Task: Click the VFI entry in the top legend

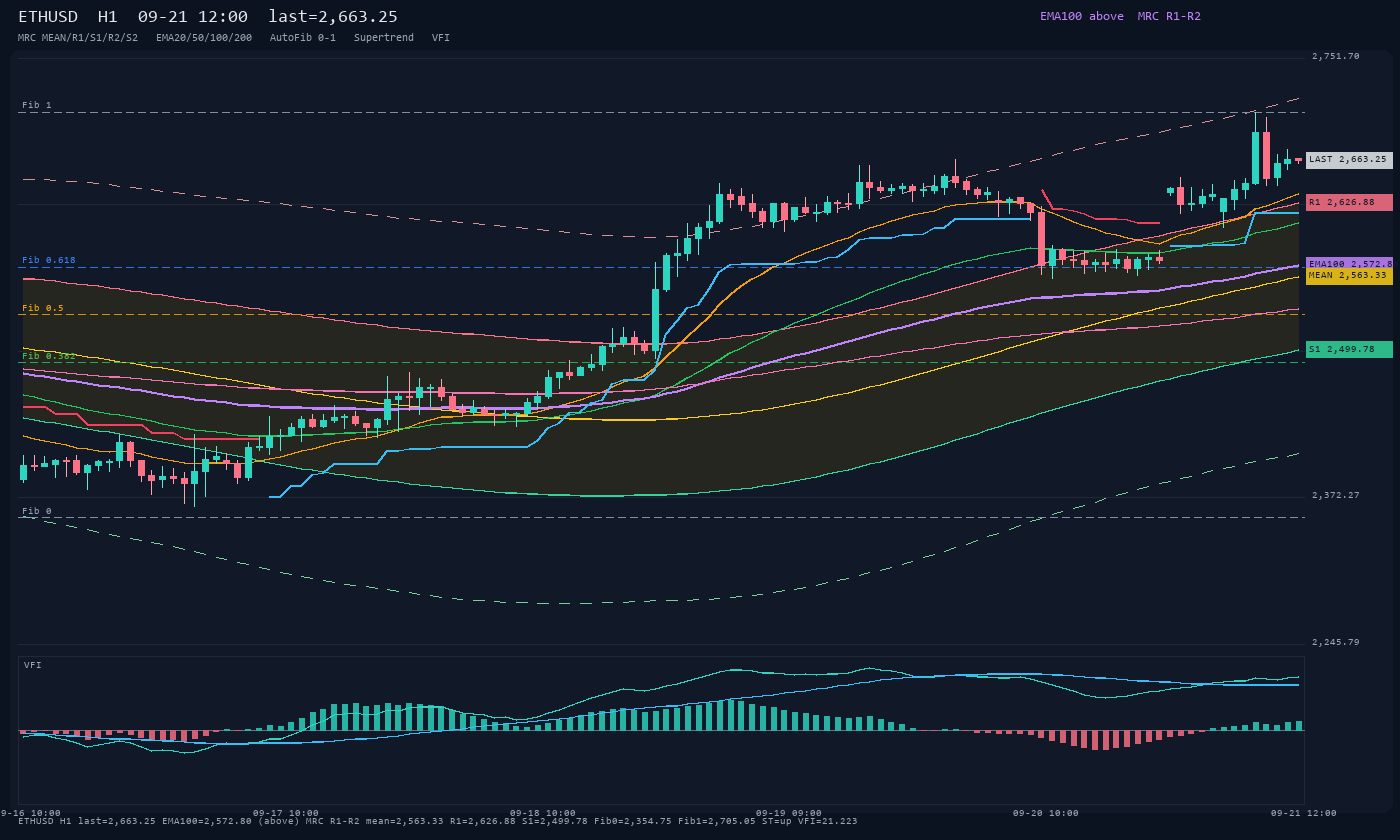Action: [x=441, y=37]
